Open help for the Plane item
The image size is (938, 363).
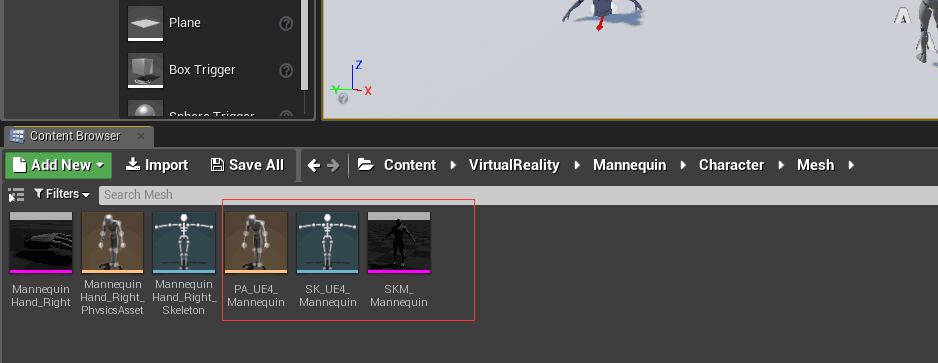tap(286, 23)
